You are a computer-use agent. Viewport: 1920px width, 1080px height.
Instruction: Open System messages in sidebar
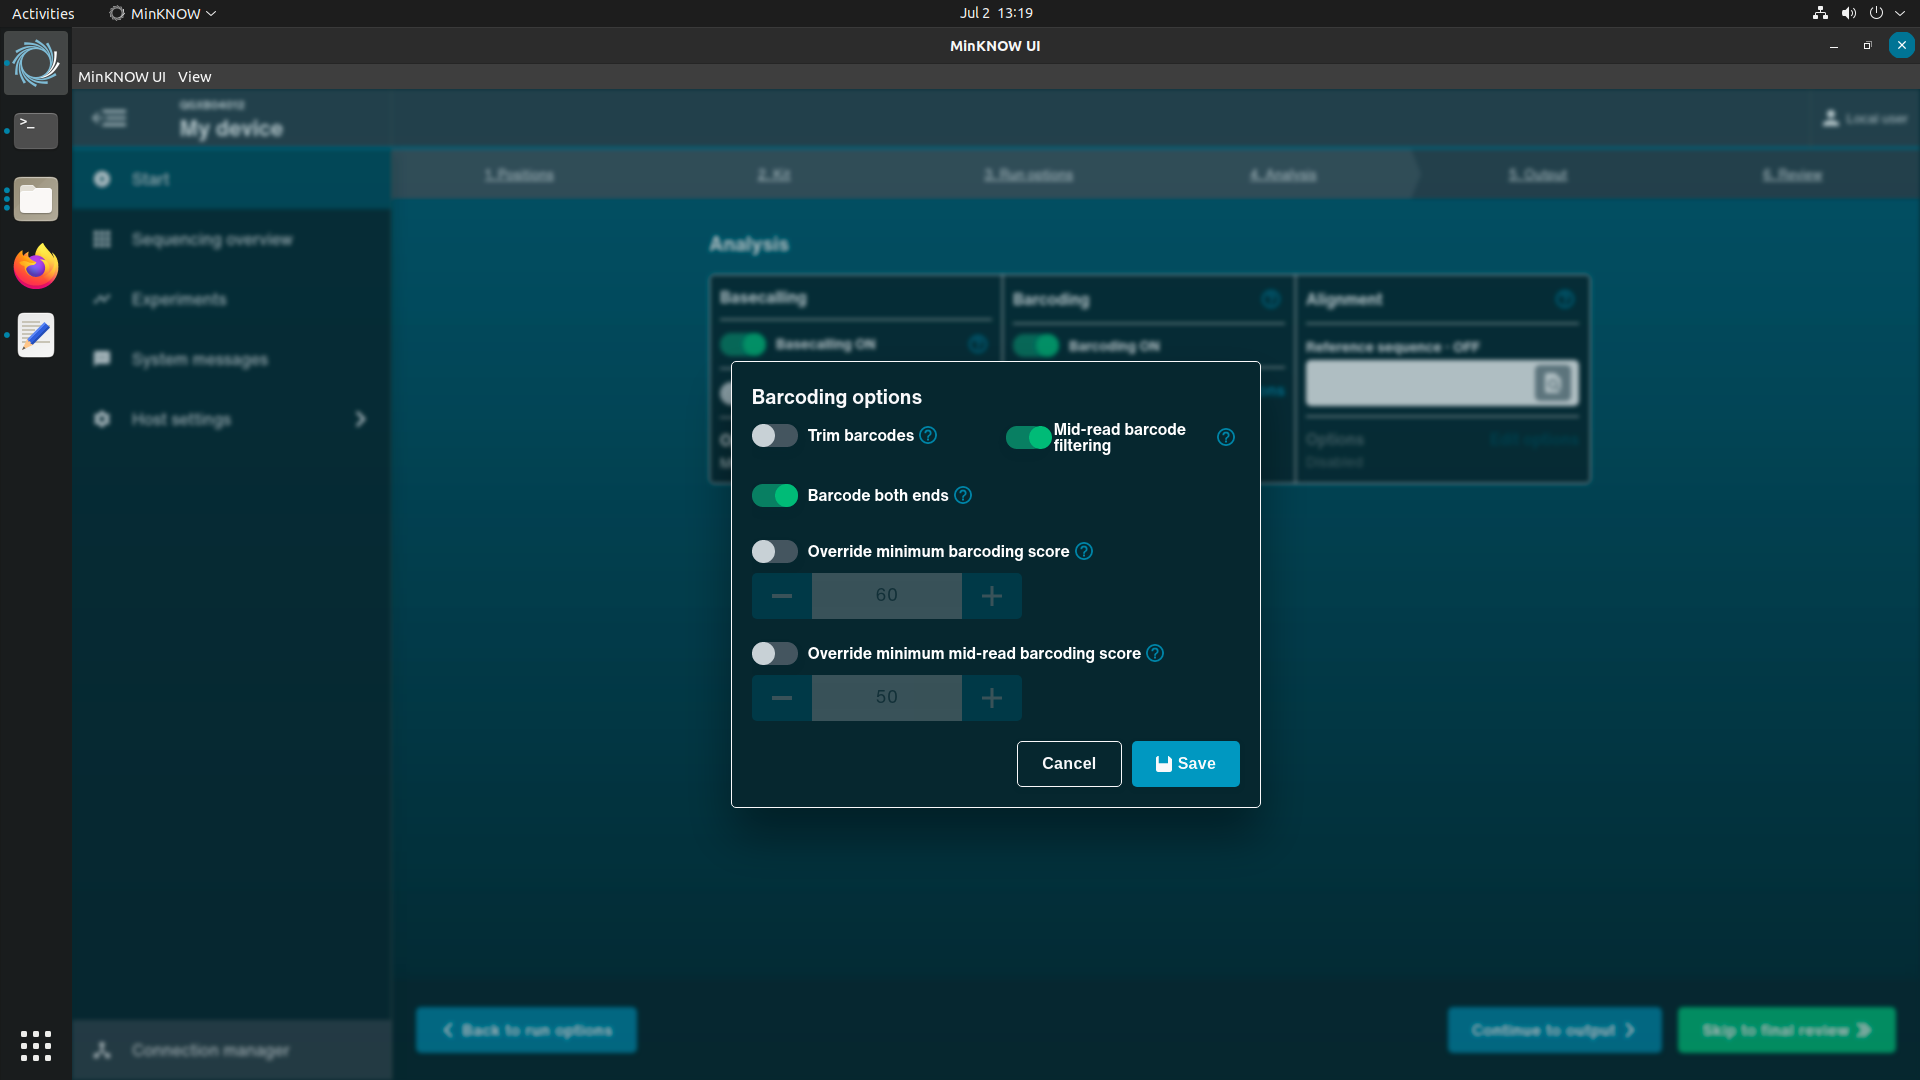[x=232, y=360]
